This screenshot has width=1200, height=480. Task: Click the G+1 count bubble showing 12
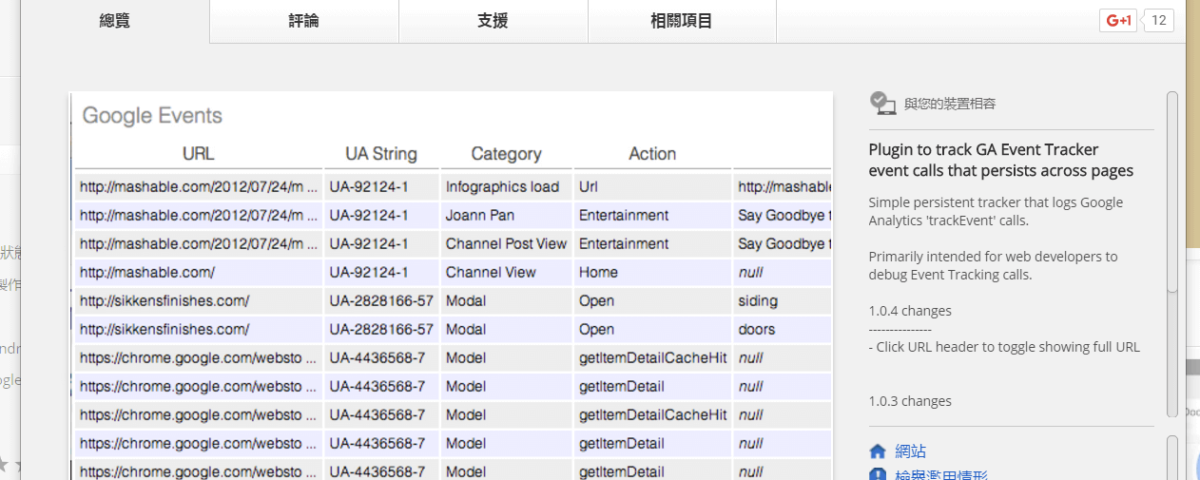[x=1158, y=20]
